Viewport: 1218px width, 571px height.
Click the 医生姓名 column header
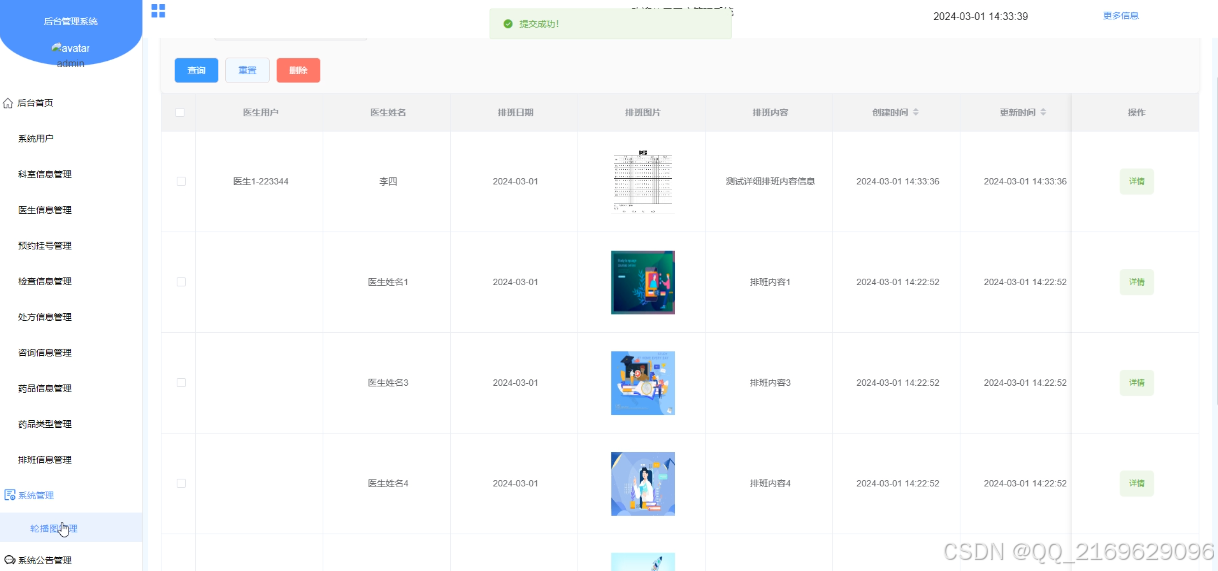388,112
